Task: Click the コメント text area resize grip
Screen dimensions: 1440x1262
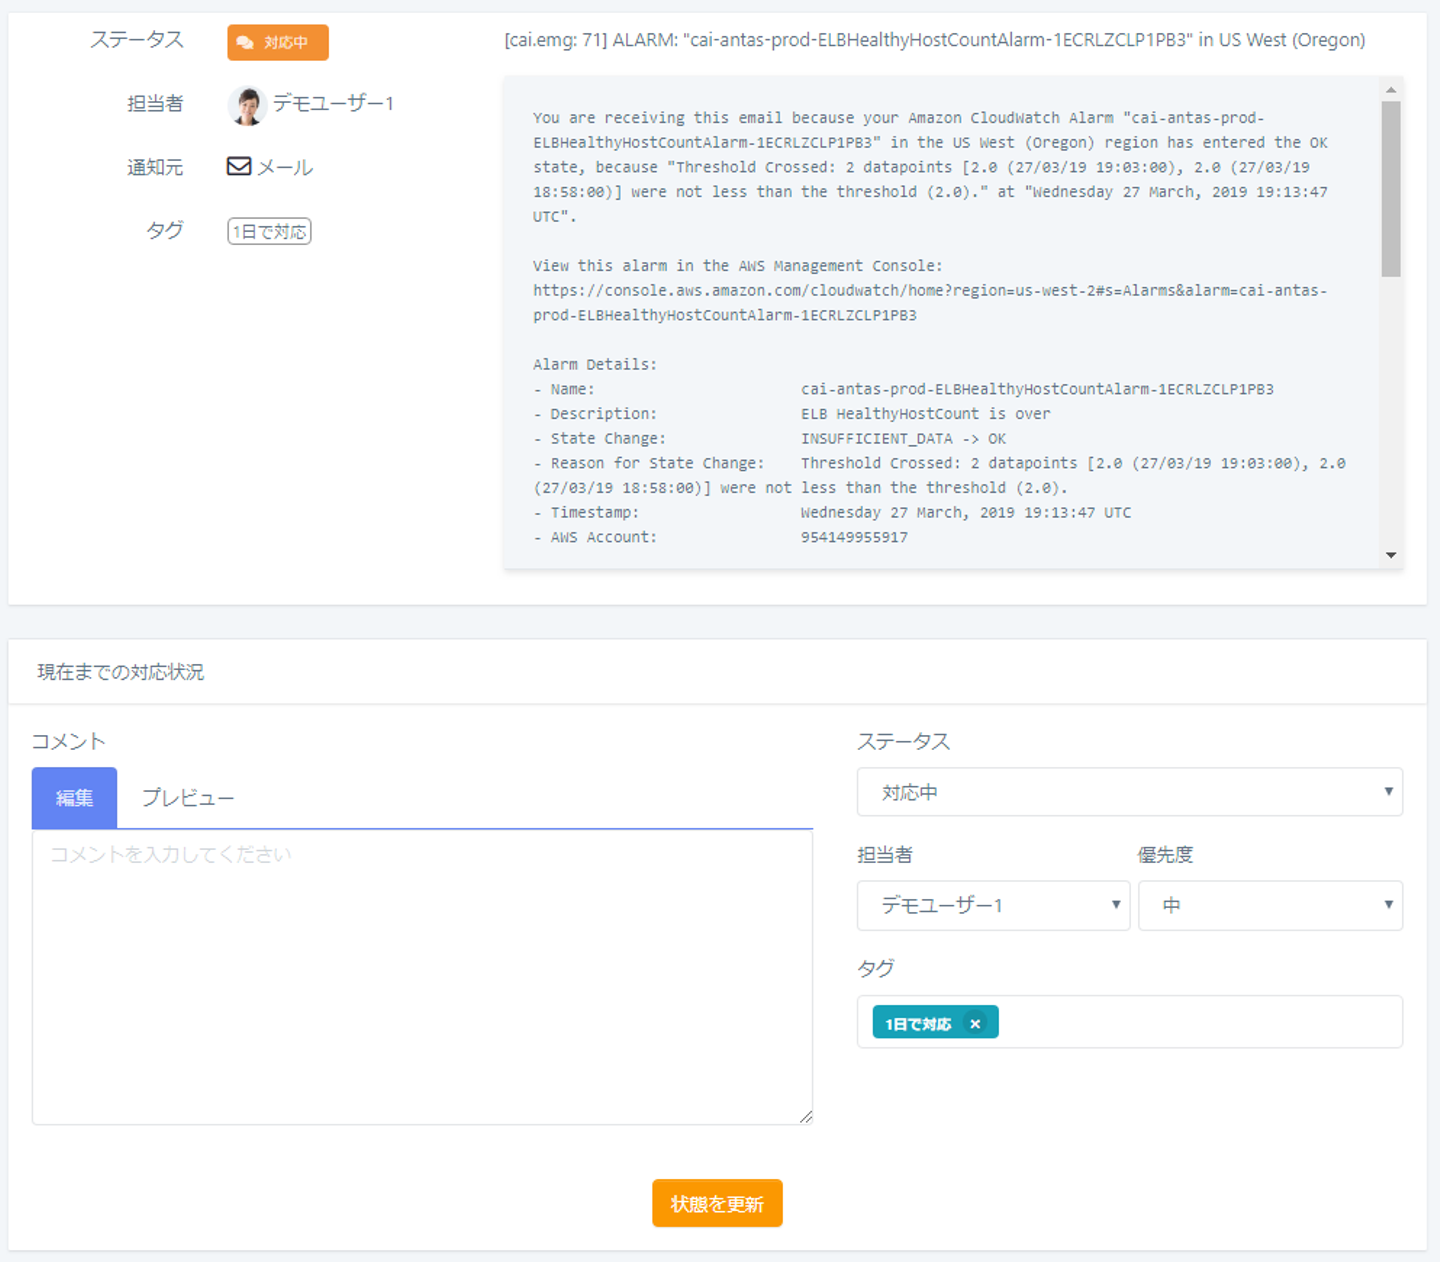Action: 806,1117
